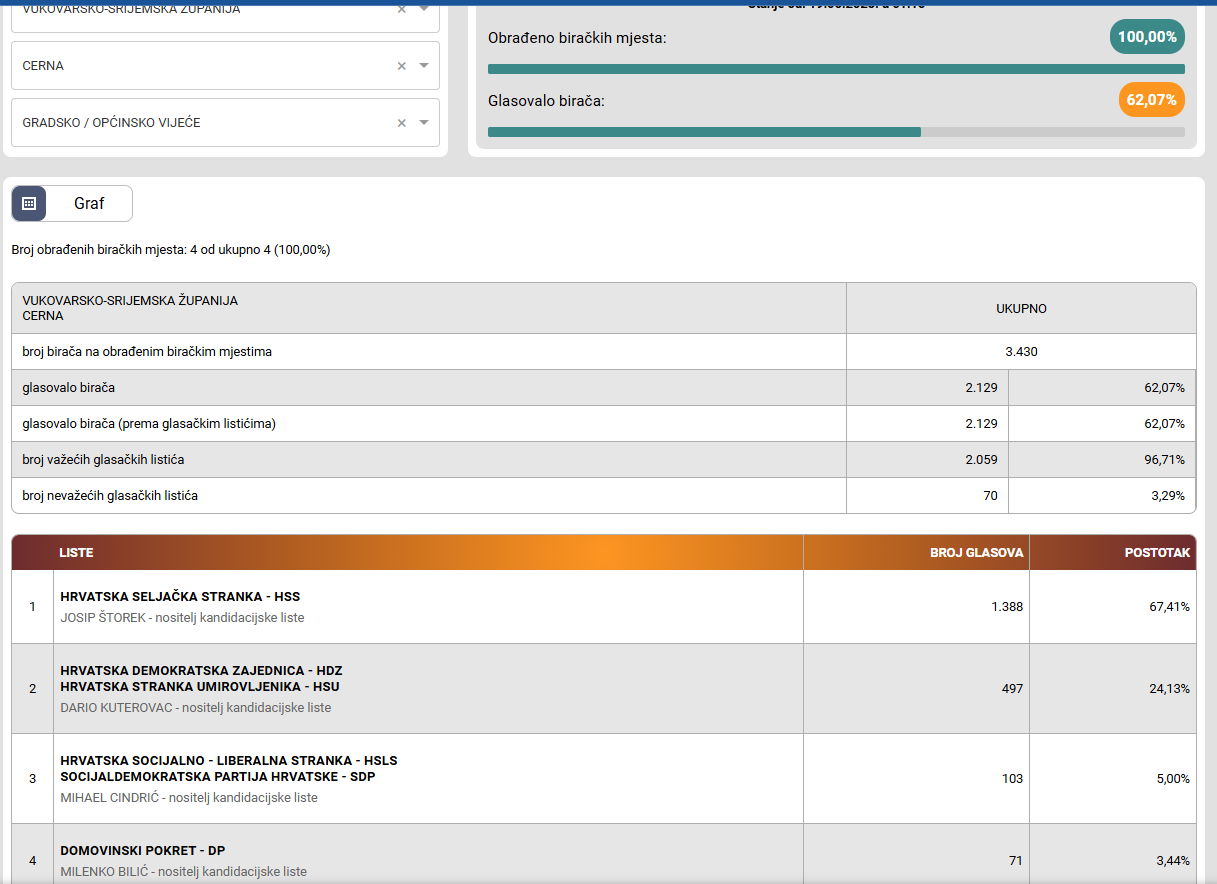Expand the Gradsko / Općinsko vijeće dropdown
Viewport: 1217px width, 884px height.
[424, 123]
